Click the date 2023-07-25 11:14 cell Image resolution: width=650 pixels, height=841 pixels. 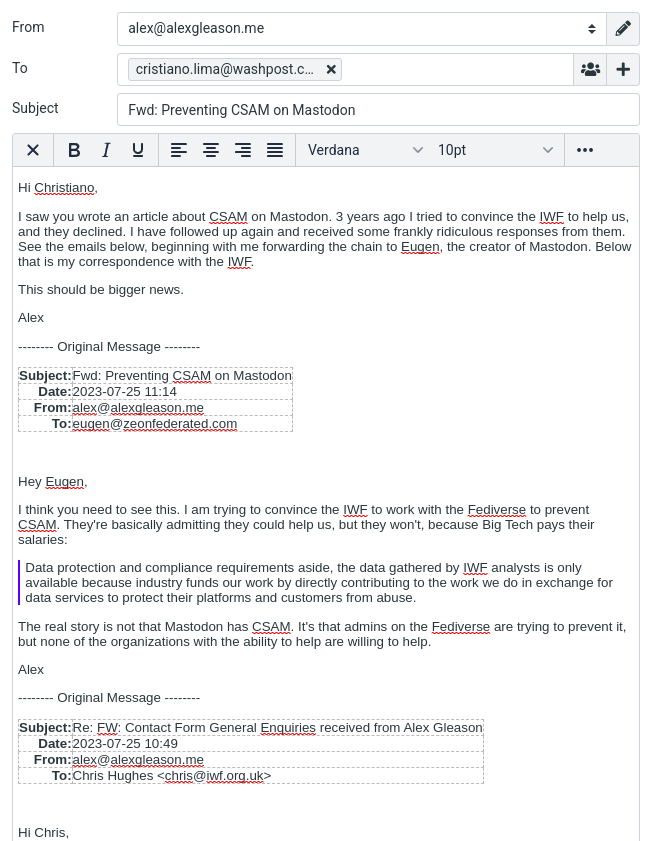pos(182,392)
